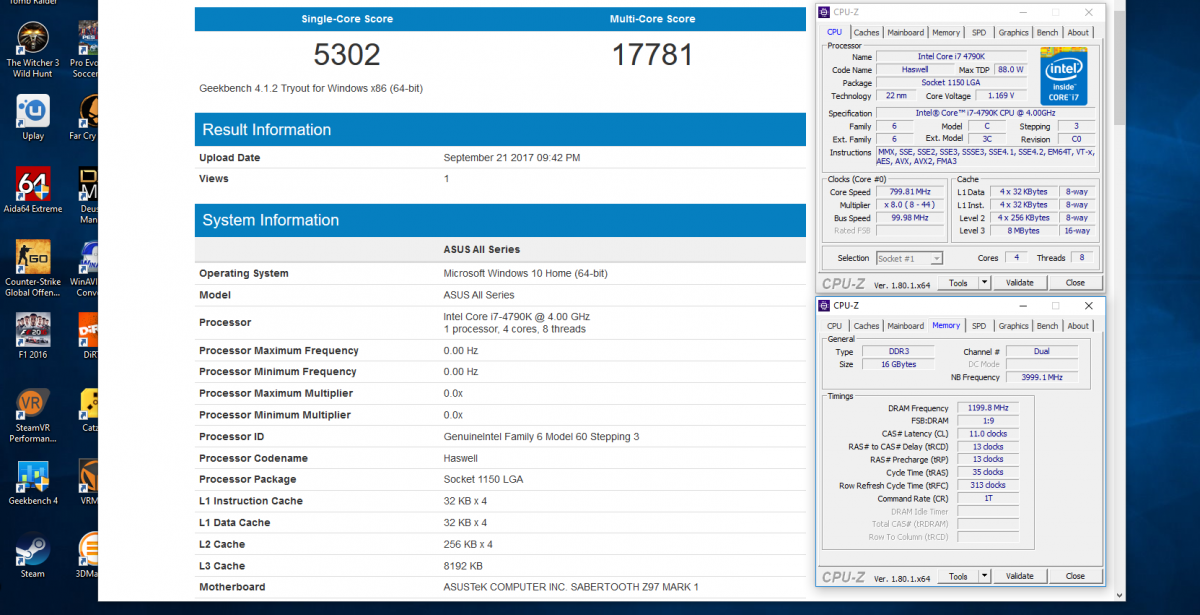This screenshot has width=1200, height=615.
Task: Switch to Mainboard tab in the CPU-Z processor window
Action: tap(905, 32)
